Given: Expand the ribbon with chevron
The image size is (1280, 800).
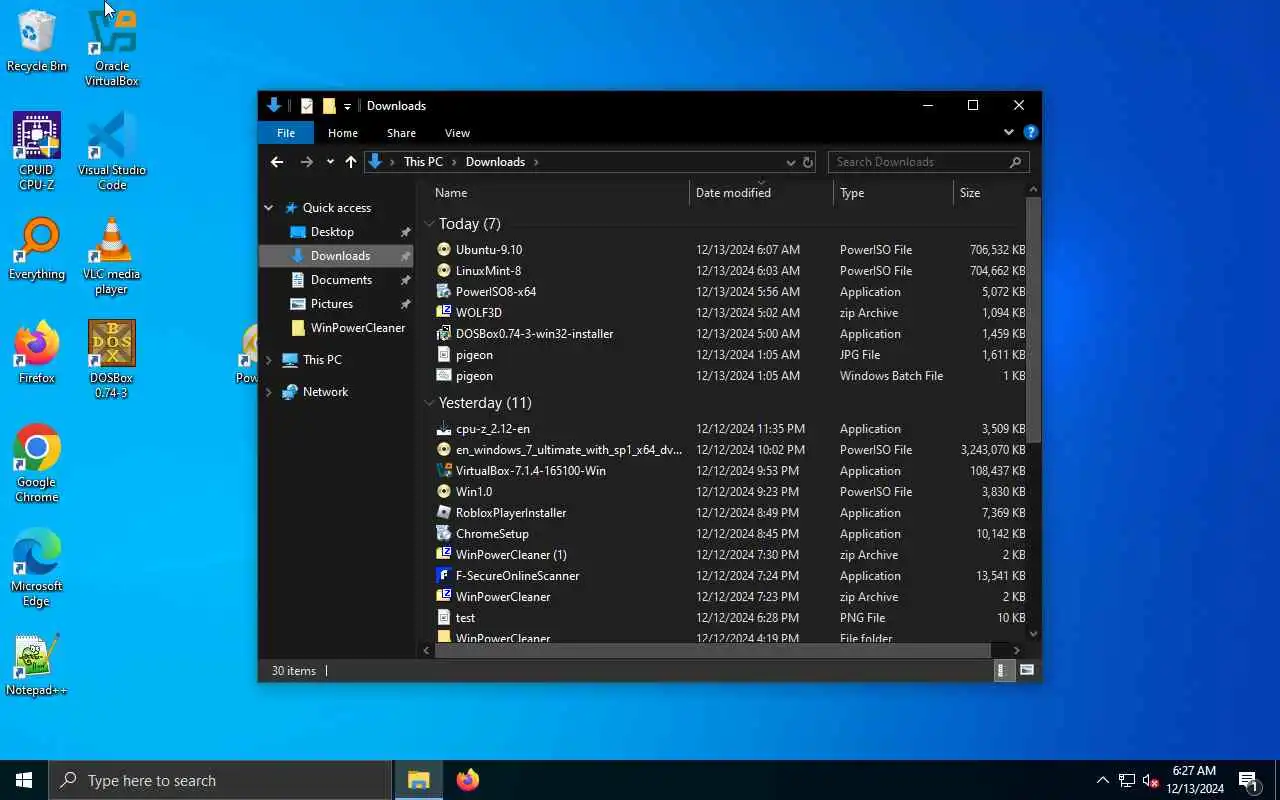Looking at the screenshot, I should pos(1008,132).
